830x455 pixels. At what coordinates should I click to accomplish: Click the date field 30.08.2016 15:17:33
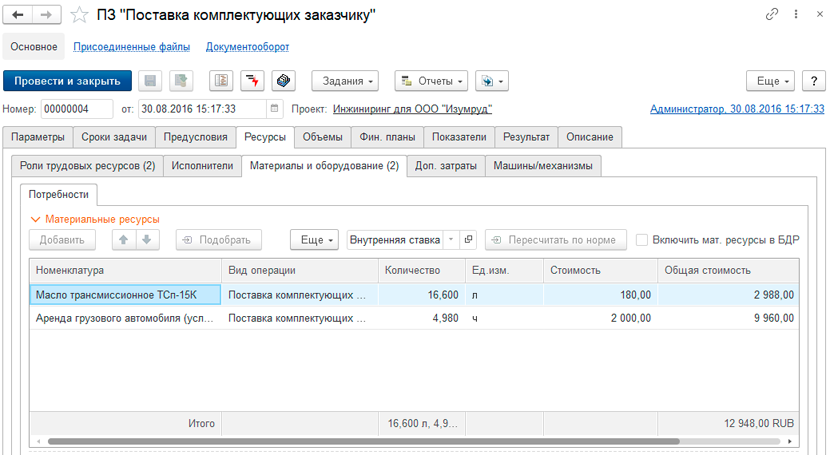[x=203, y=109]
